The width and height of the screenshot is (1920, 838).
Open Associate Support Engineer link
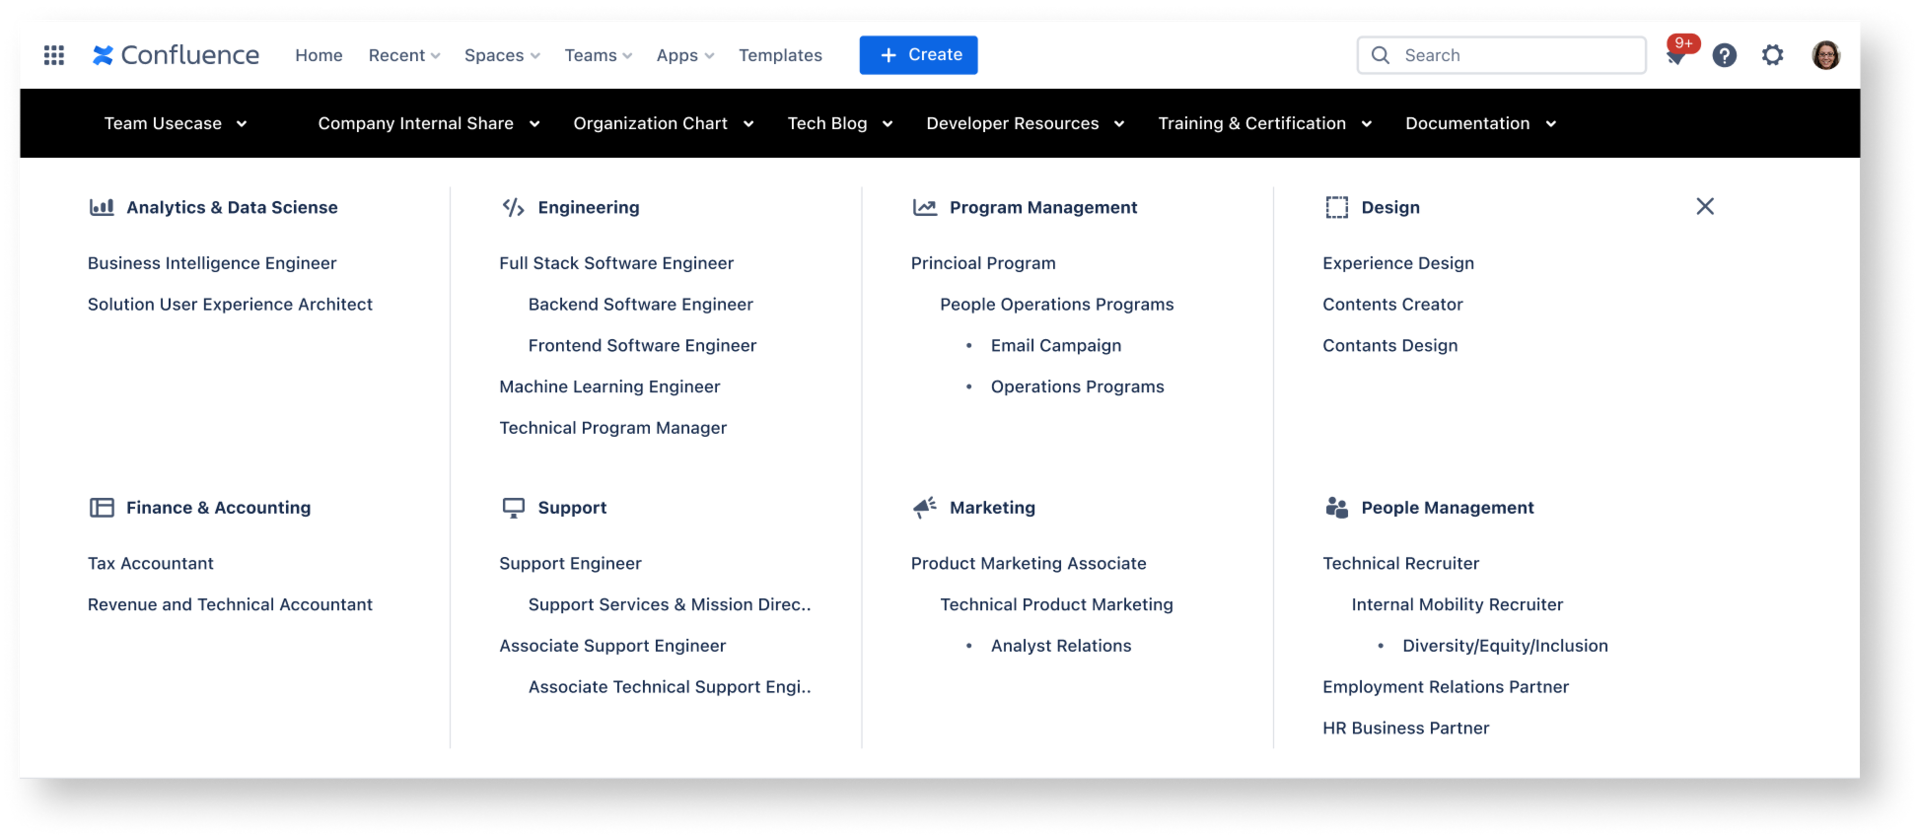point(612,645)
